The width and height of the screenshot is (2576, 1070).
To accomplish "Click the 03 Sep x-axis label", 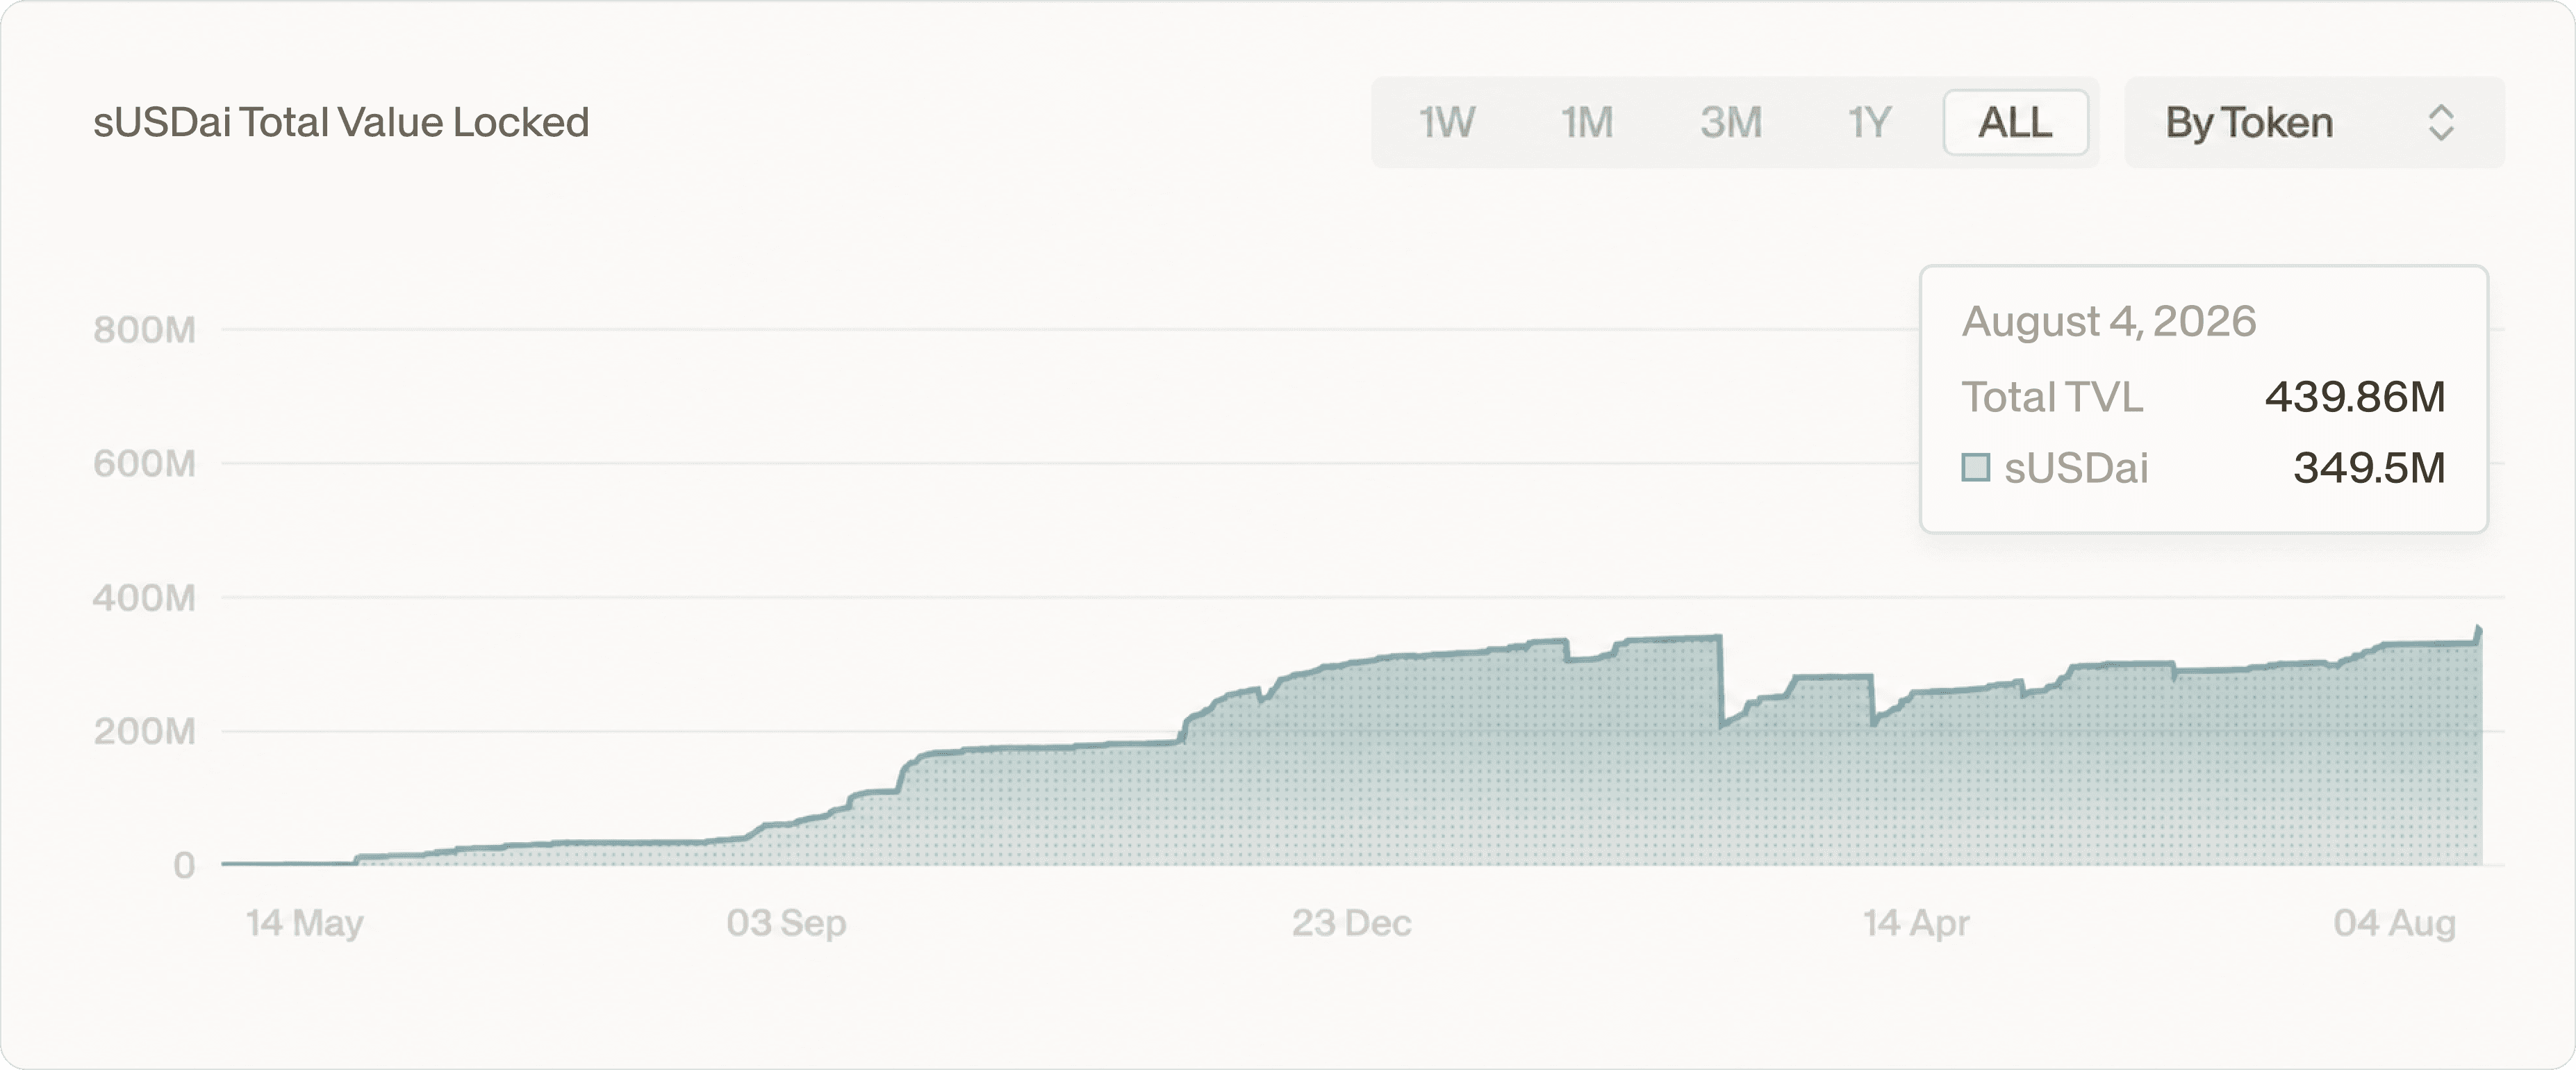I will pos(786,923).
